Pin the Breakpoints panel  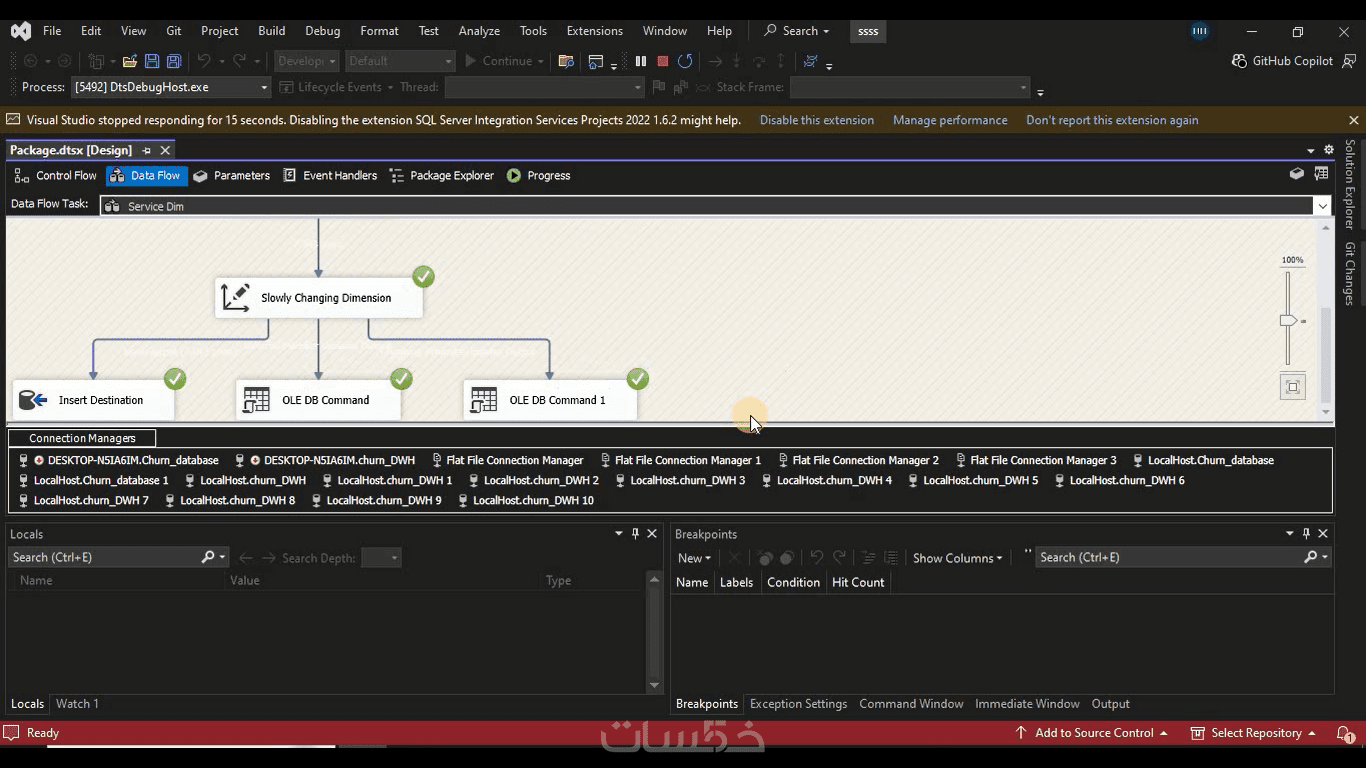tap(1306, 534)
